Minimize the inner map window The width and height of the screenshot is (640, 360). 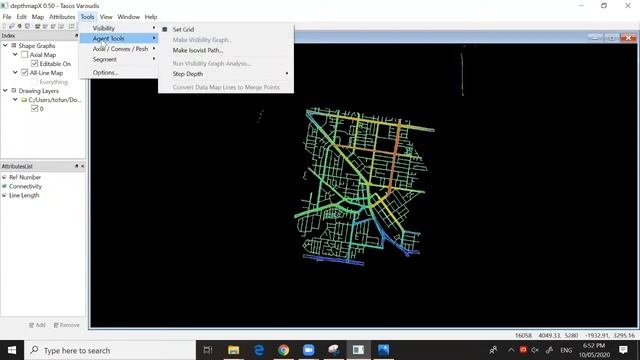point(595,38)
